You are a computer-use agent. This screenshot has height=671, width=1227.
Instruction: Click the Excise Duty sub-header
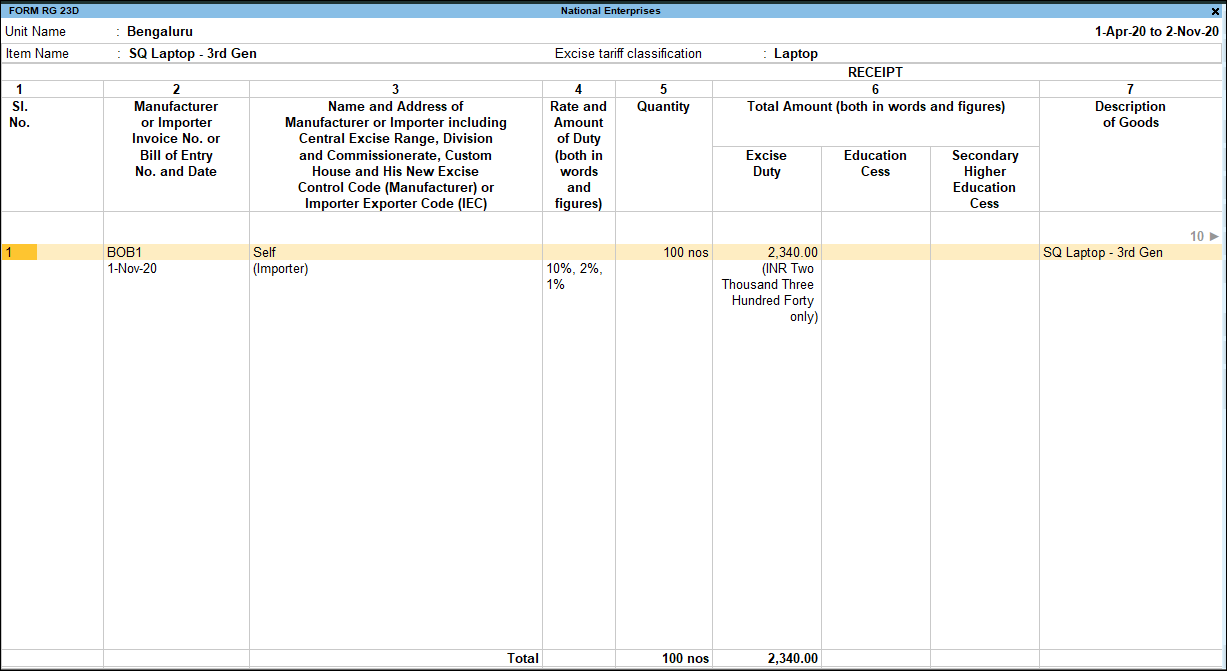[x=767, y=164]
